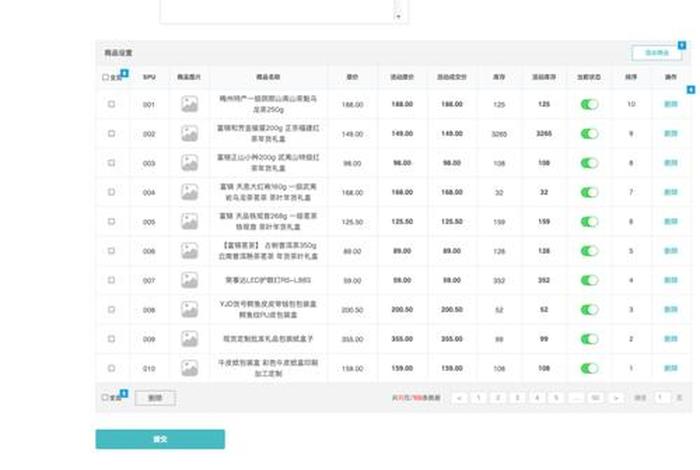This screenshot has width=700, height=470.
Task: Click the text area scroll-down arrow
Action: click(399, 17)
